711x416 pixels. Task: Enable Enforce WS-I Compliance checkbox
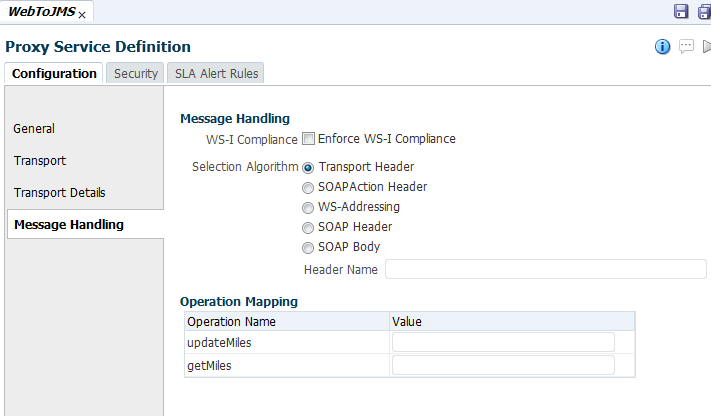click(309, 139)
